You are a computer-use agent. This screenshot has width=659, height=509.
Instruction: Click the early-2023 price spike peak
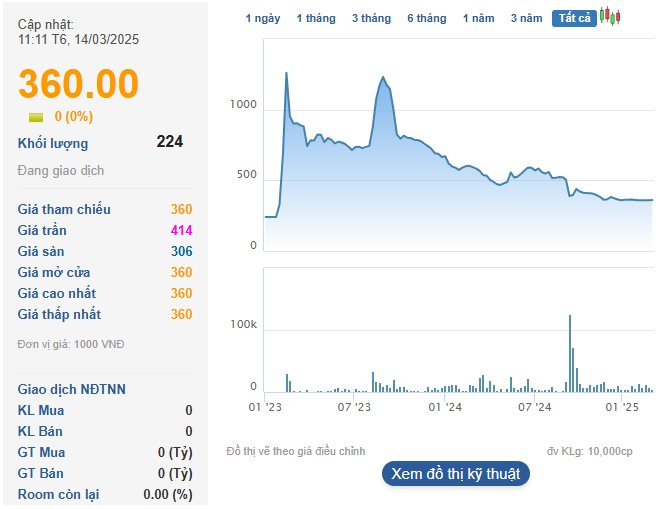287,74
